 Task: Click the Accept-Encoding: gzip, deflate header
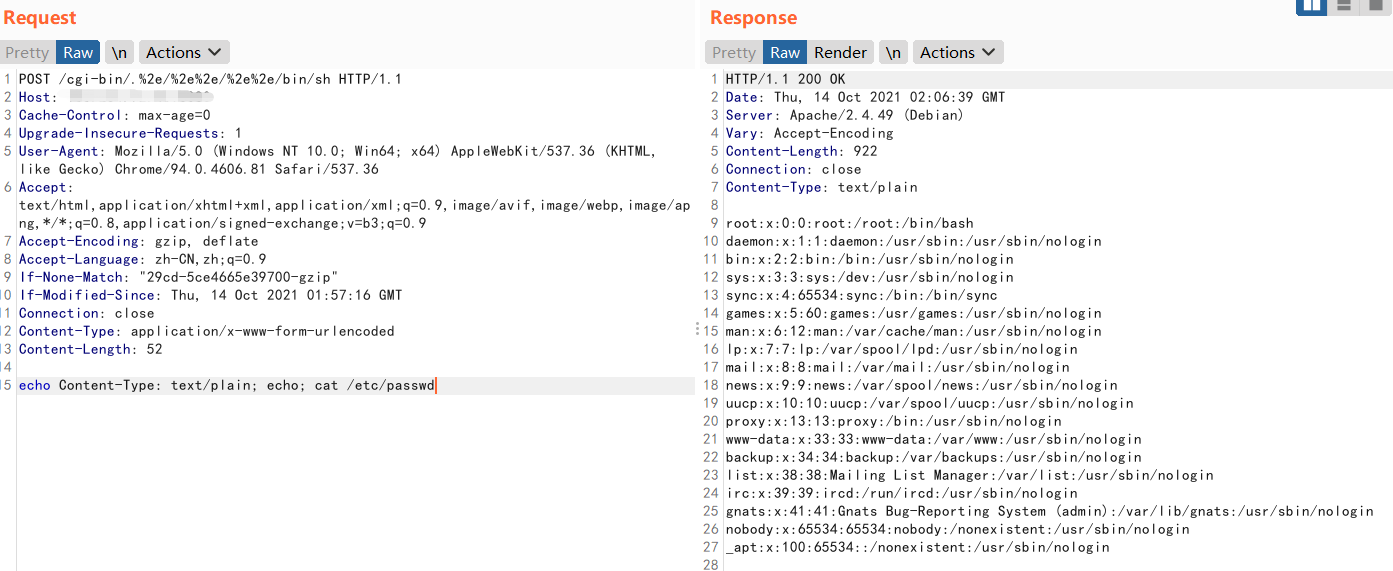point(138,241)
